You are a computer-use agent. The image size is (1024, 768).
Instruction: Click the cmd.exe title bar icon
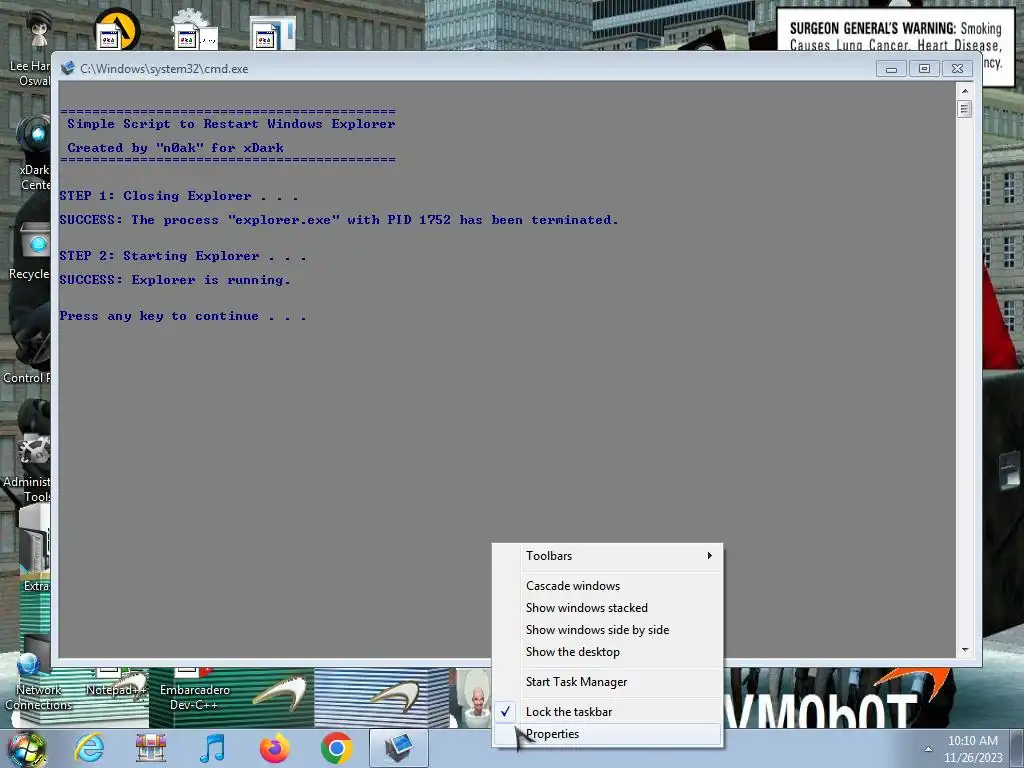pos(67,69)
